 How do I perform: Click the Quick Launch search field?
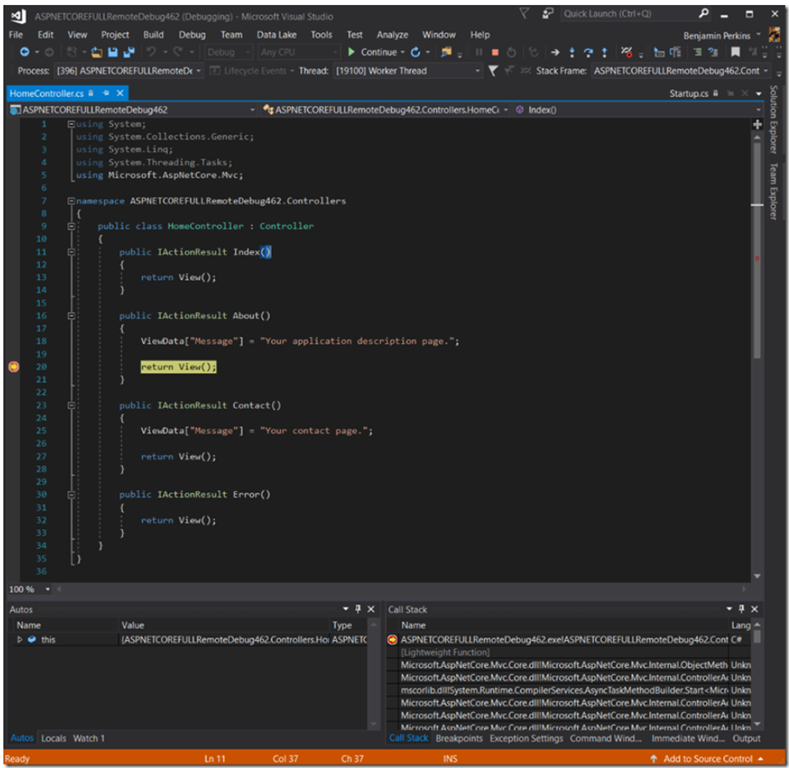point(629,14)
